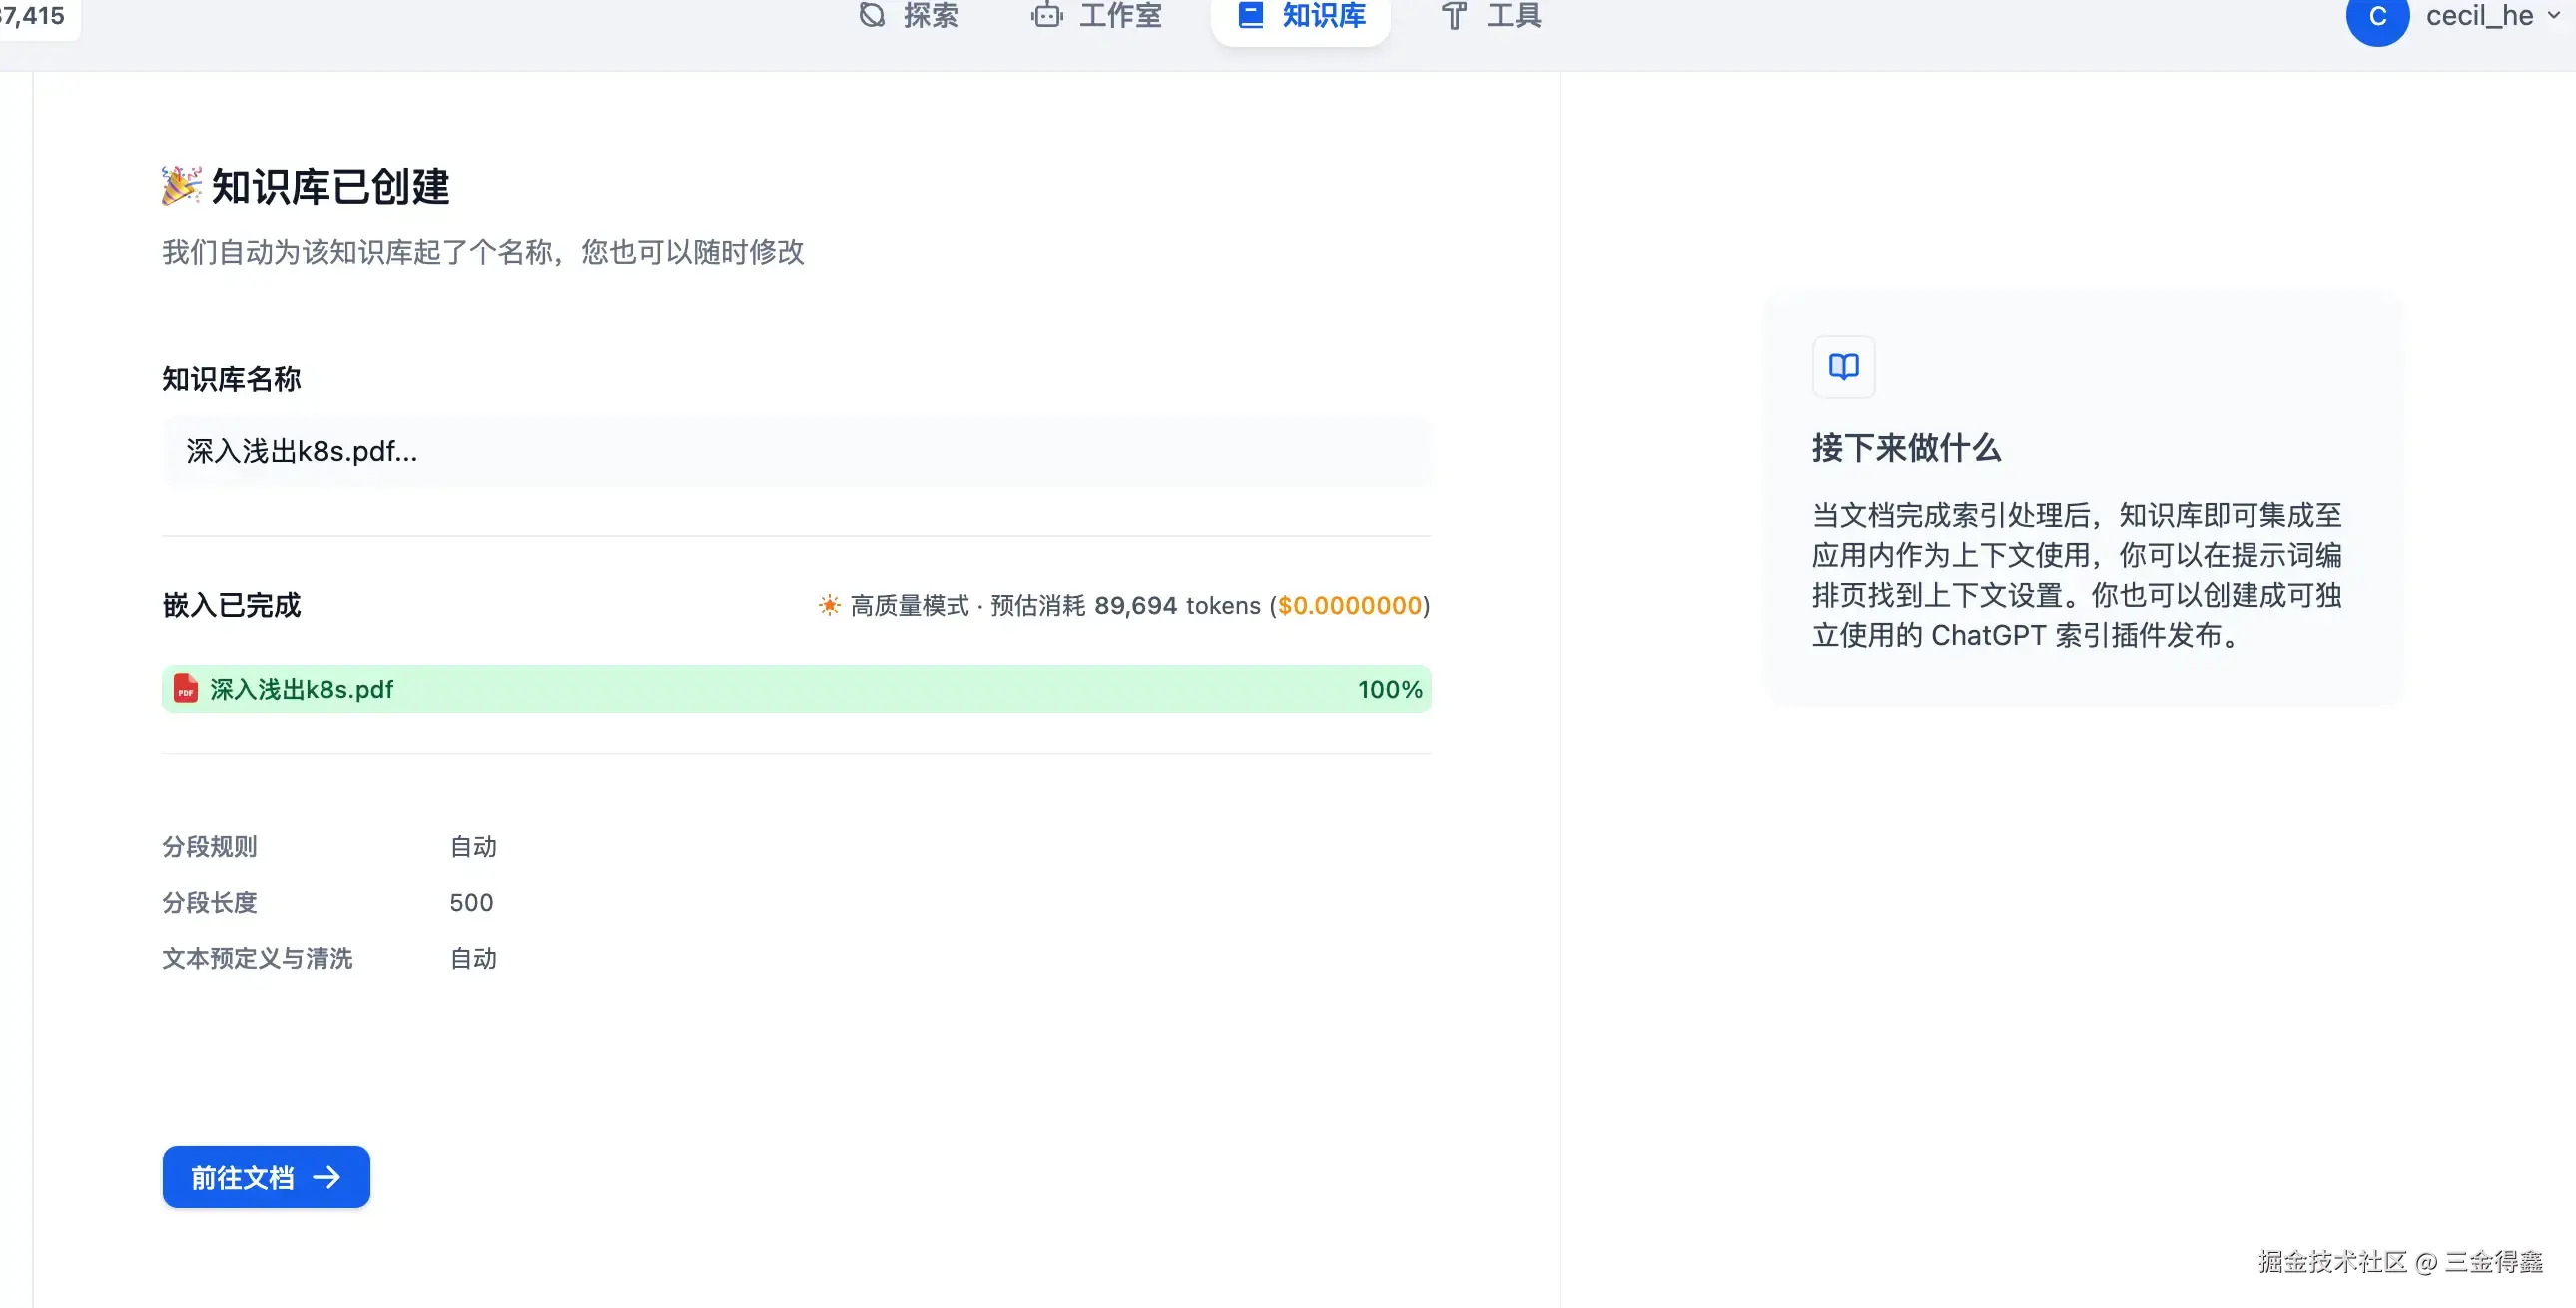
Task: Click the open book icon in side card
Action: point(1843,367)
